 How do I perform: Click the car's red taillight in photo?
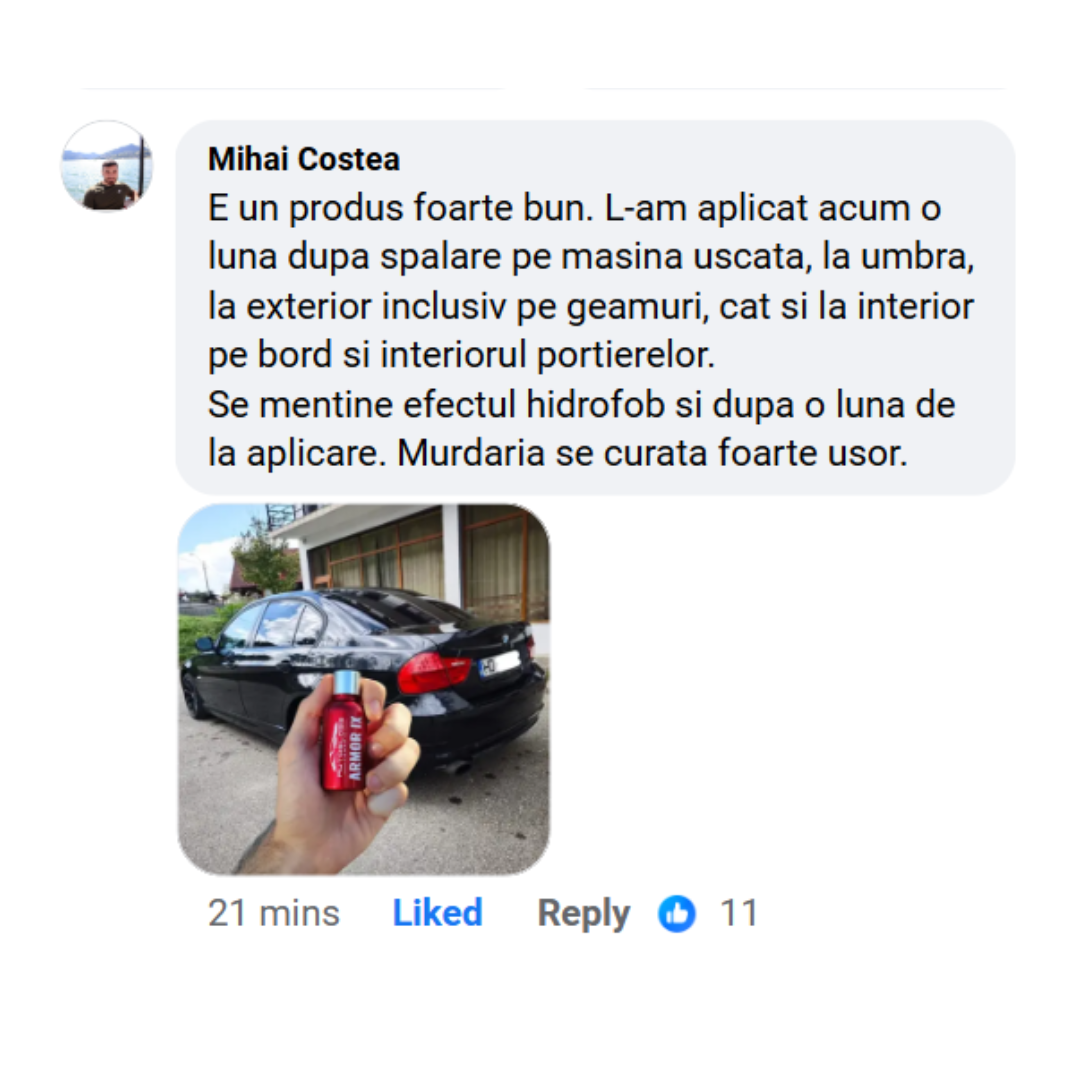coord(434,673)
